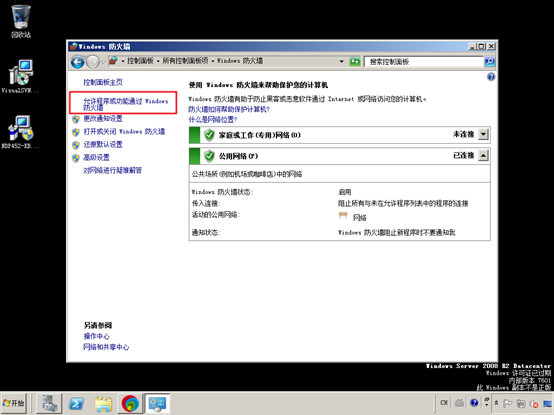The width and height of the screenshot is (554, 415).
Task: Click the shield icon beside 打开或关闭 Windows 防火墙
Action: [x=76, y=132]
